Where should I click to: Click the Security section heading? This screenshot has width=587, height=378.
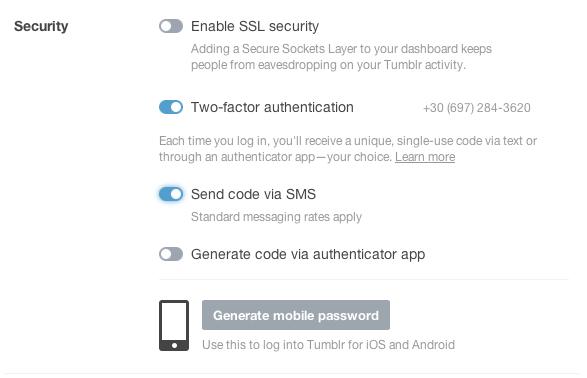[x=41, y=26]
